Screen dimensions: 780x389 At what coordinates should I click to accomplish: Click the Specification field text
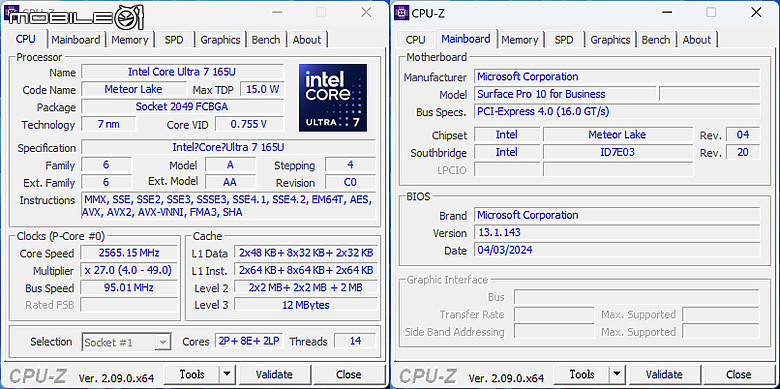(x=228, y=148)
